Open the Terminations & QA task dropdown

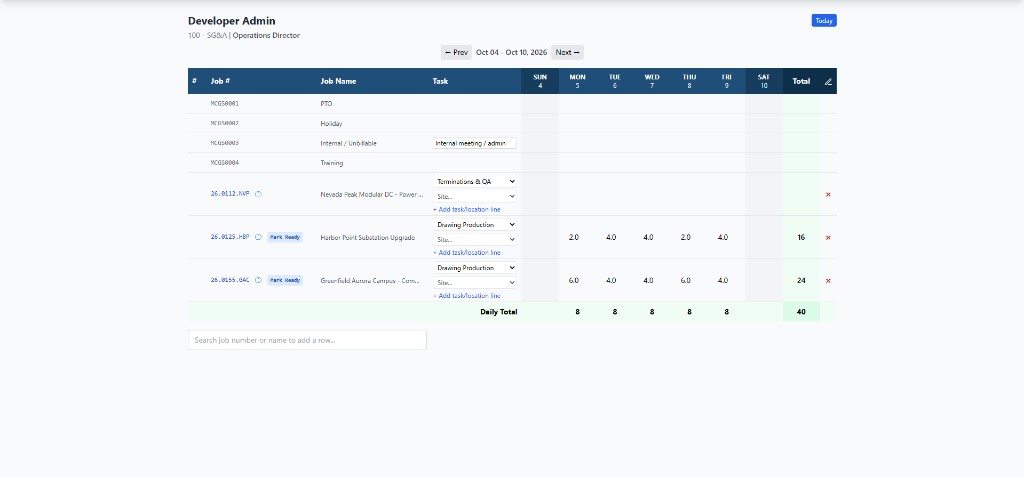[x=474, y=182]
